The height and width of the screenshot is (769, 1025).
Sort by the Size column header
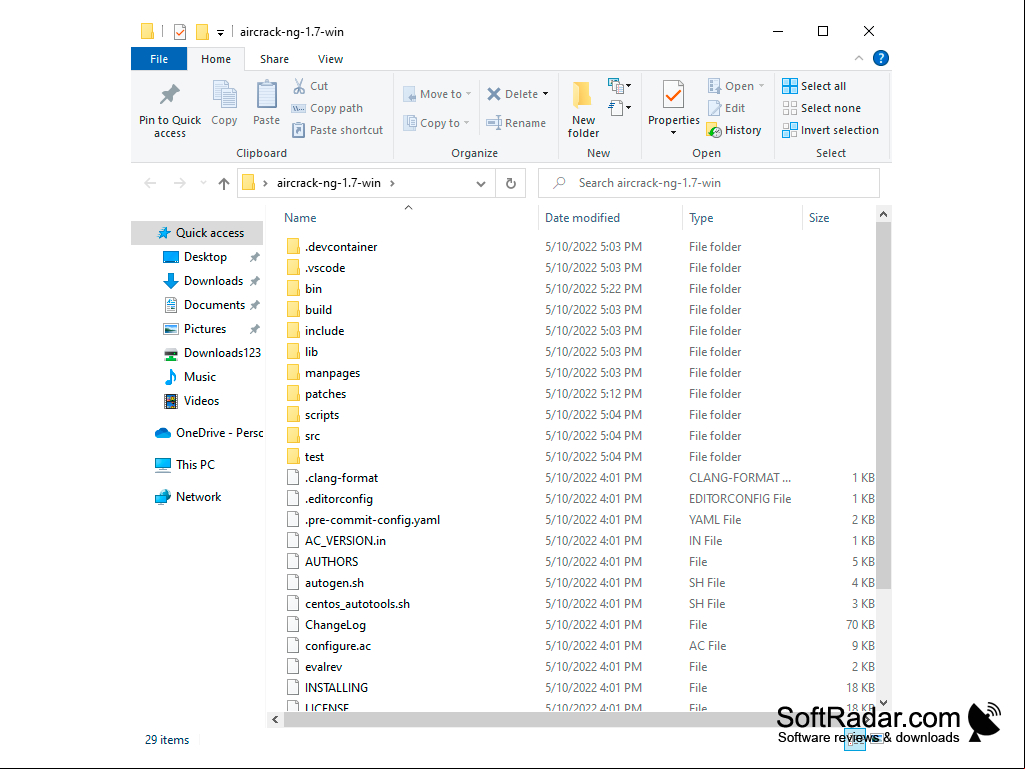coord(819,218)
